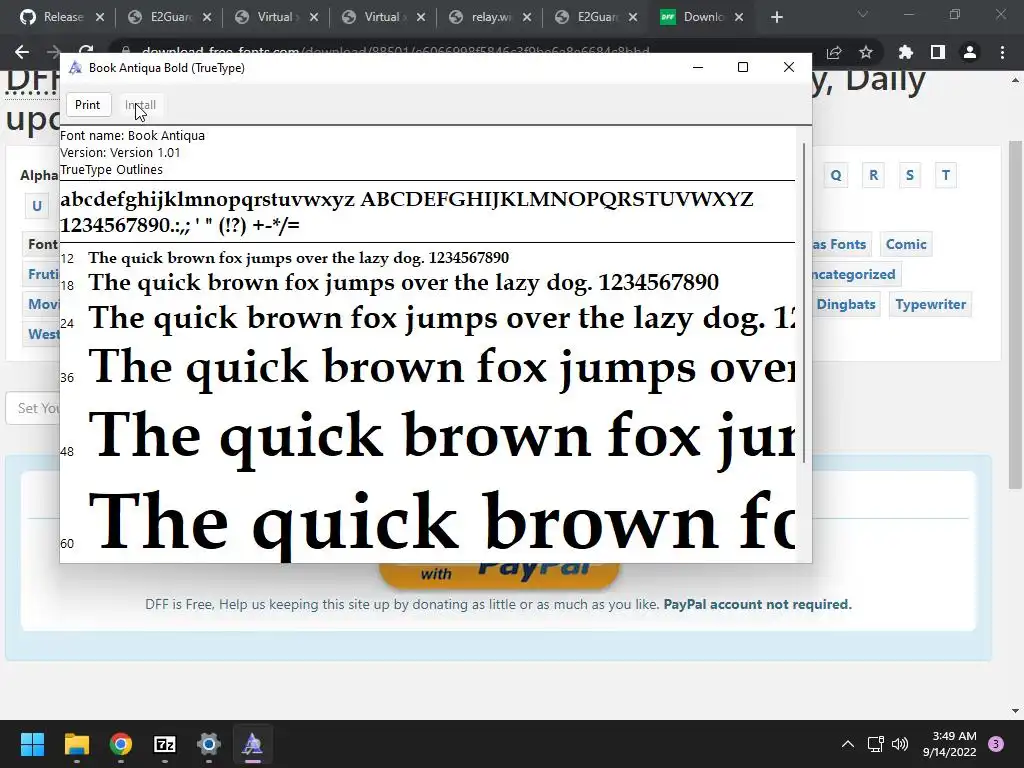Go back in Chrome
Viewport: 1024px width, 768px height.
coord(22,52)
